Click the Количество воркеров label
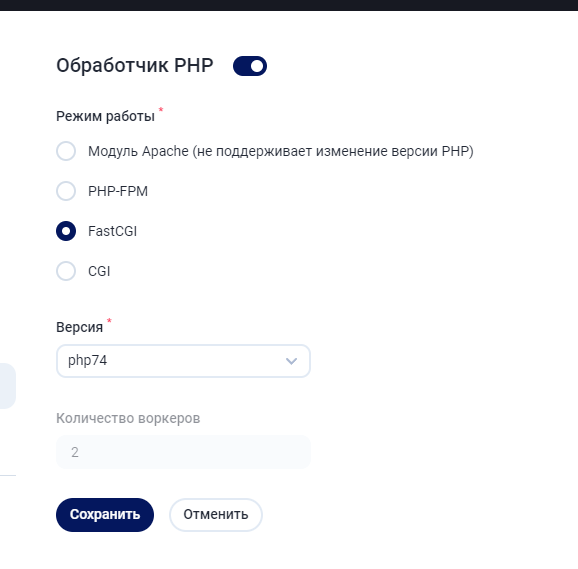The height and width of the screenshot is (569, 578). coord(128,419)
